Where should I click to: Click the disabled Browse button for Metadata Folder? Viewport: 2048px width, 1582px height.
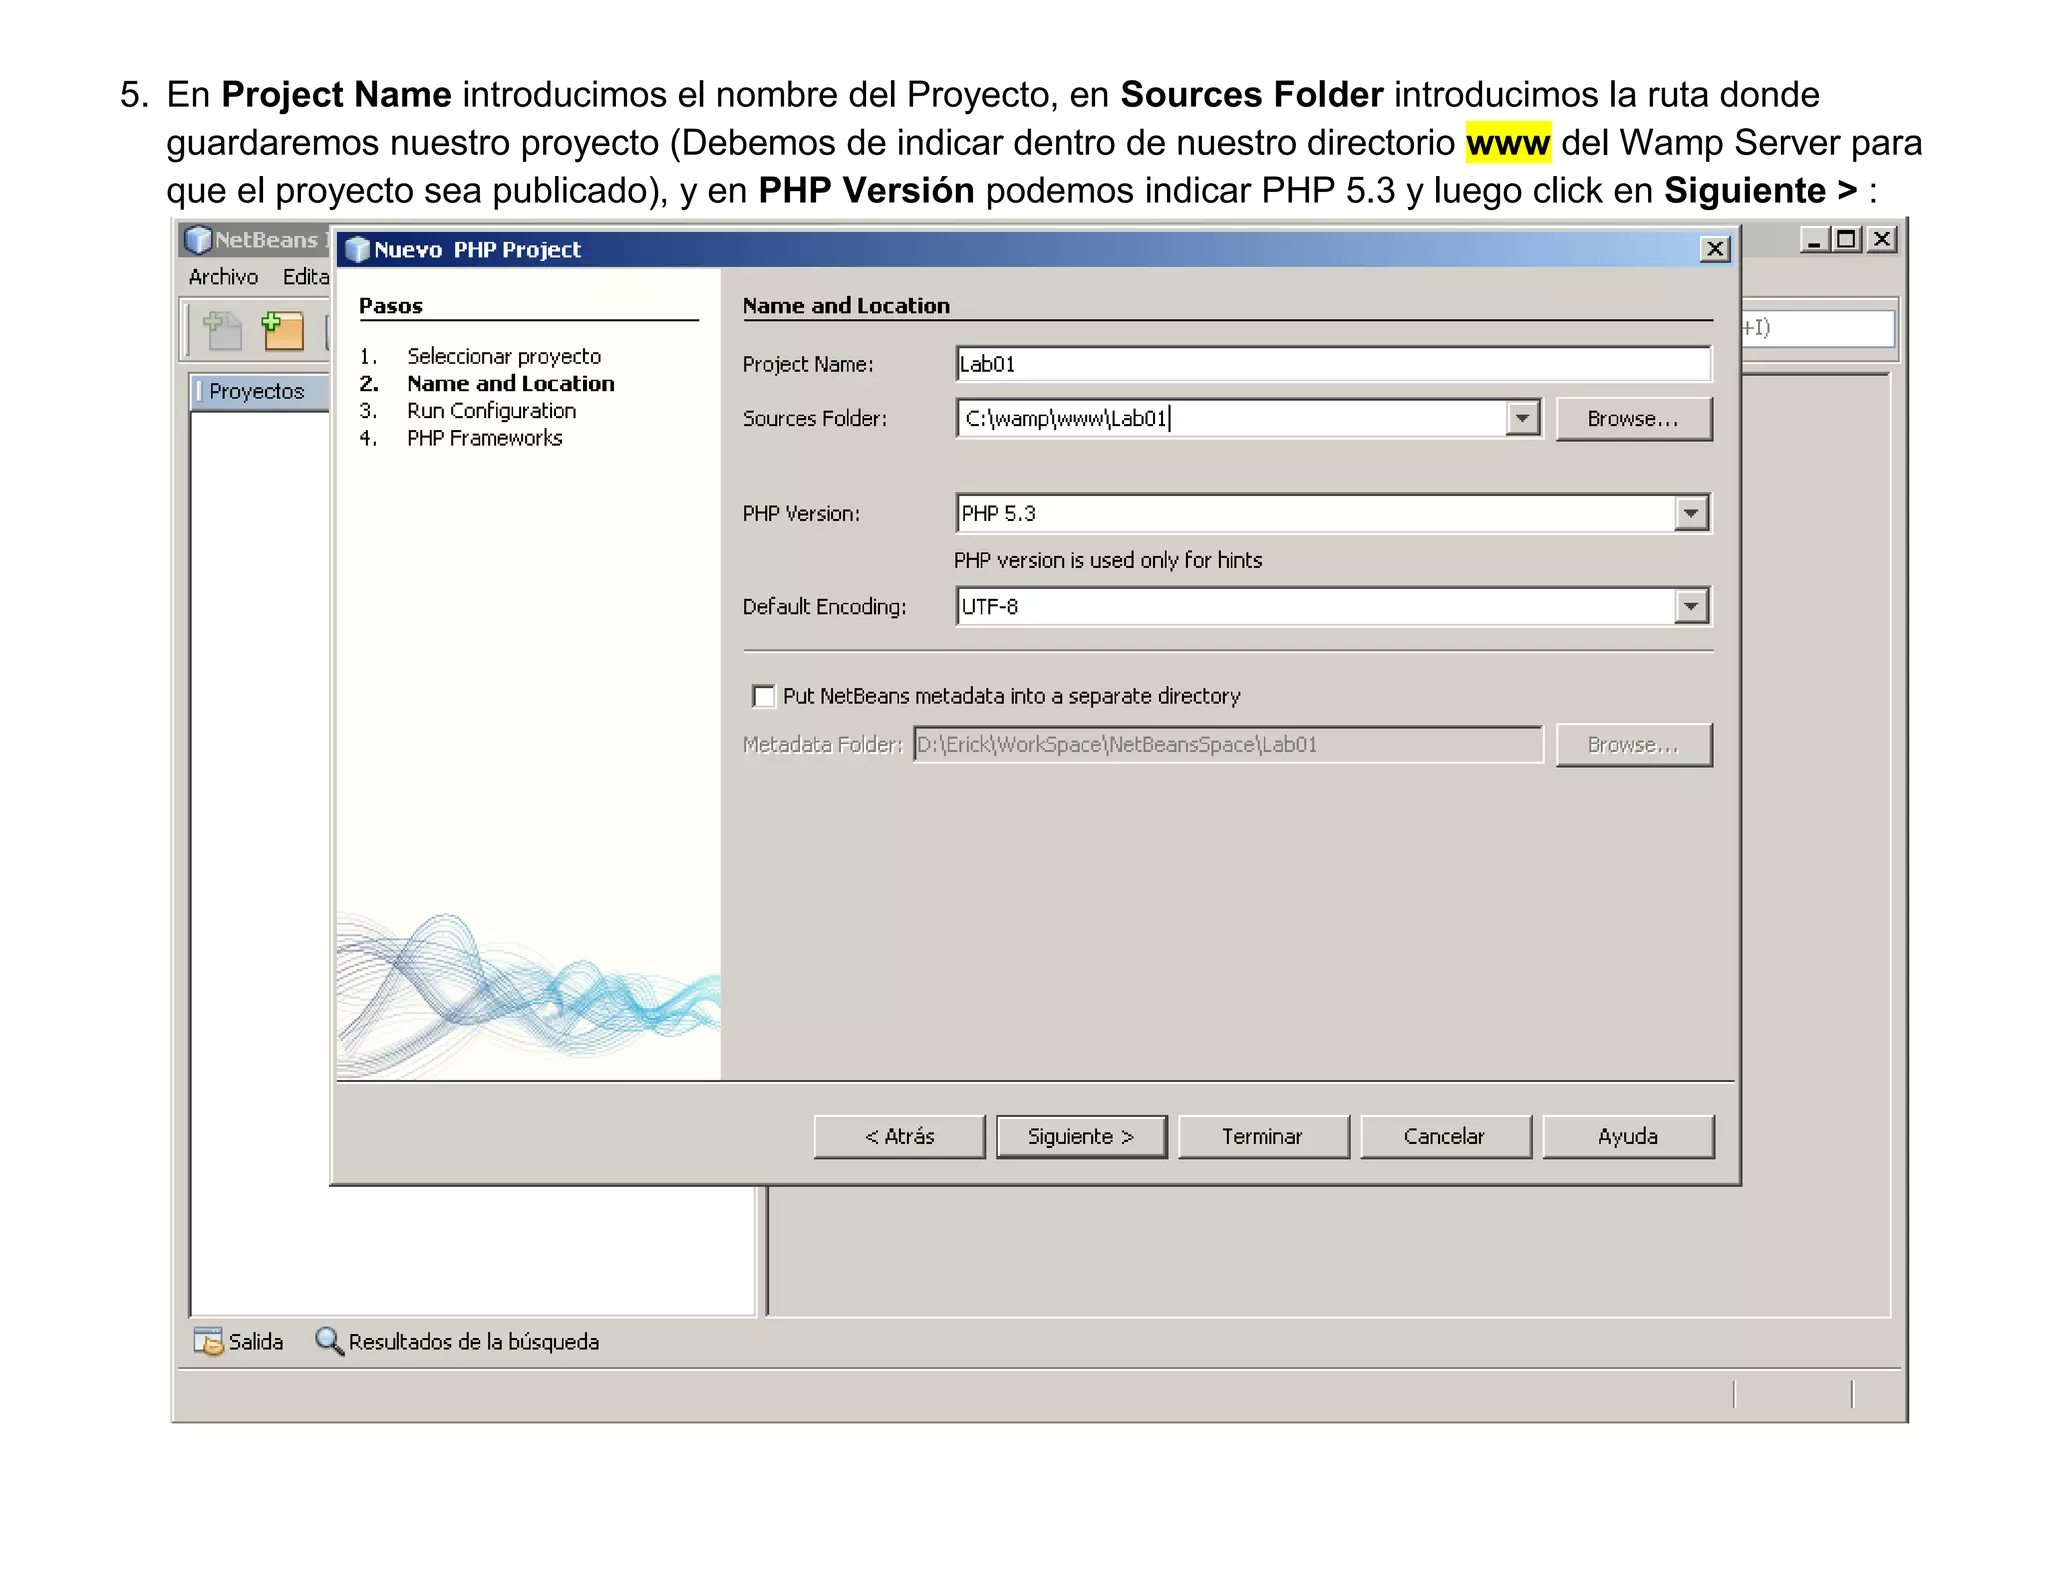tap(1633, 745)
